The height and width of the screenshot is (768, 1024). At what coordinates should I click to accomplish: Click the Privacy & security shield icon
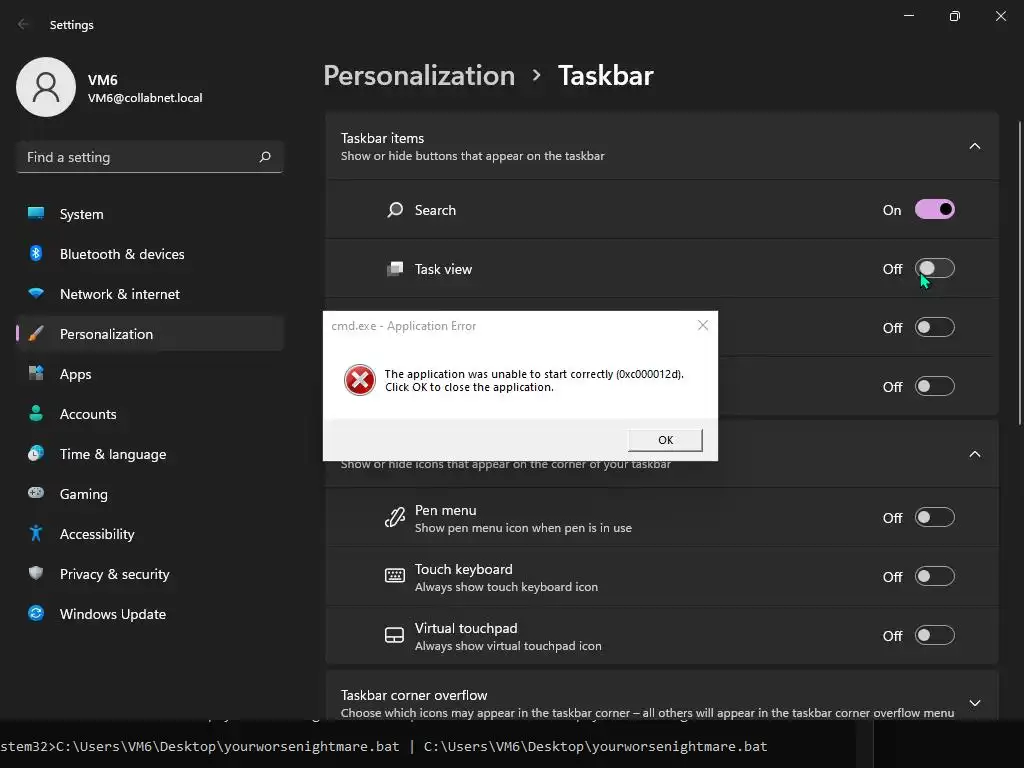coord(36,573)
